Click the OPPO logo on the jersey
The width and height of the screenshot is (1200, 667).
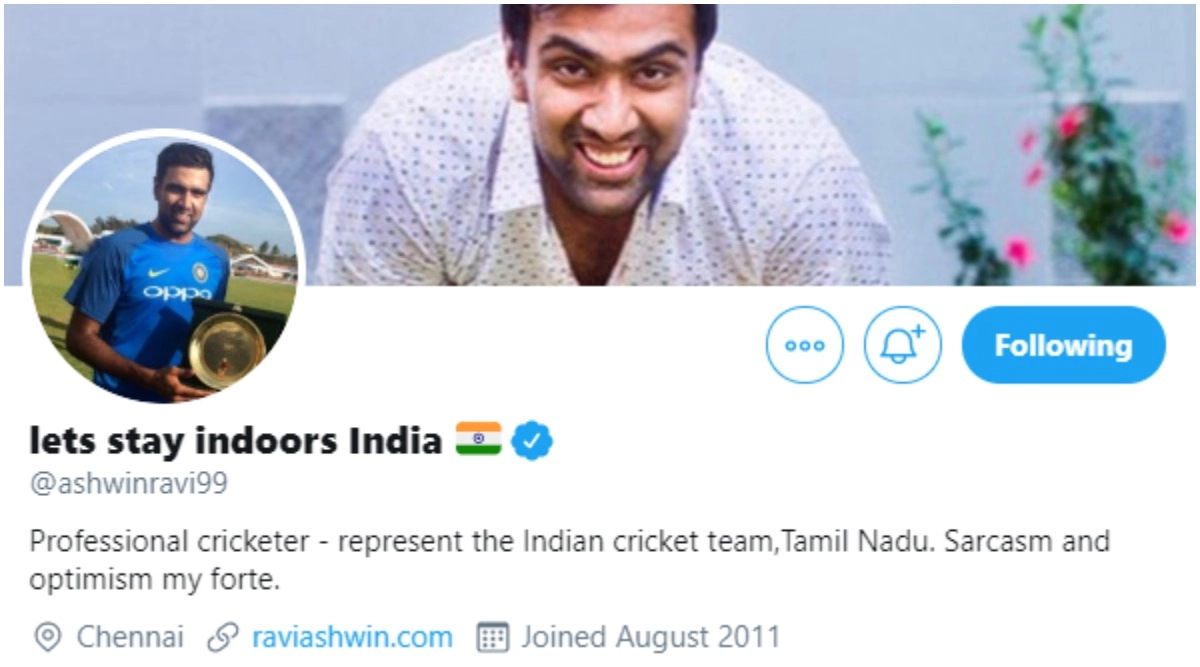click(x=176, y=292)
